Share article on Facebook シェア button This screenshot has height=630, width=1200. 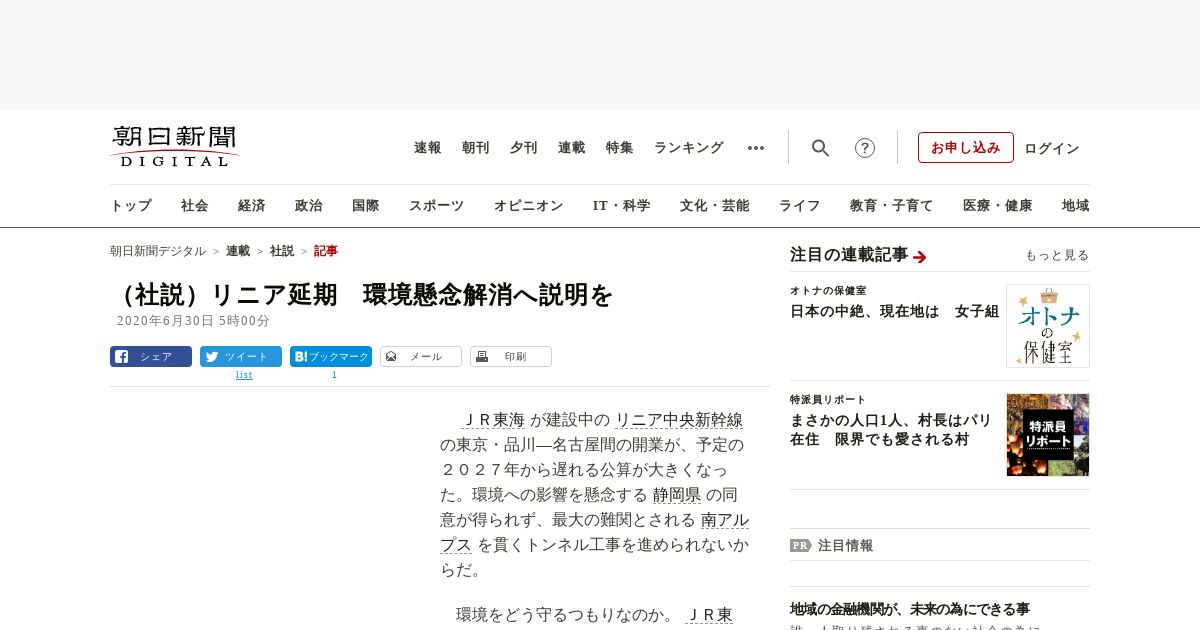(x=151, y=357)
